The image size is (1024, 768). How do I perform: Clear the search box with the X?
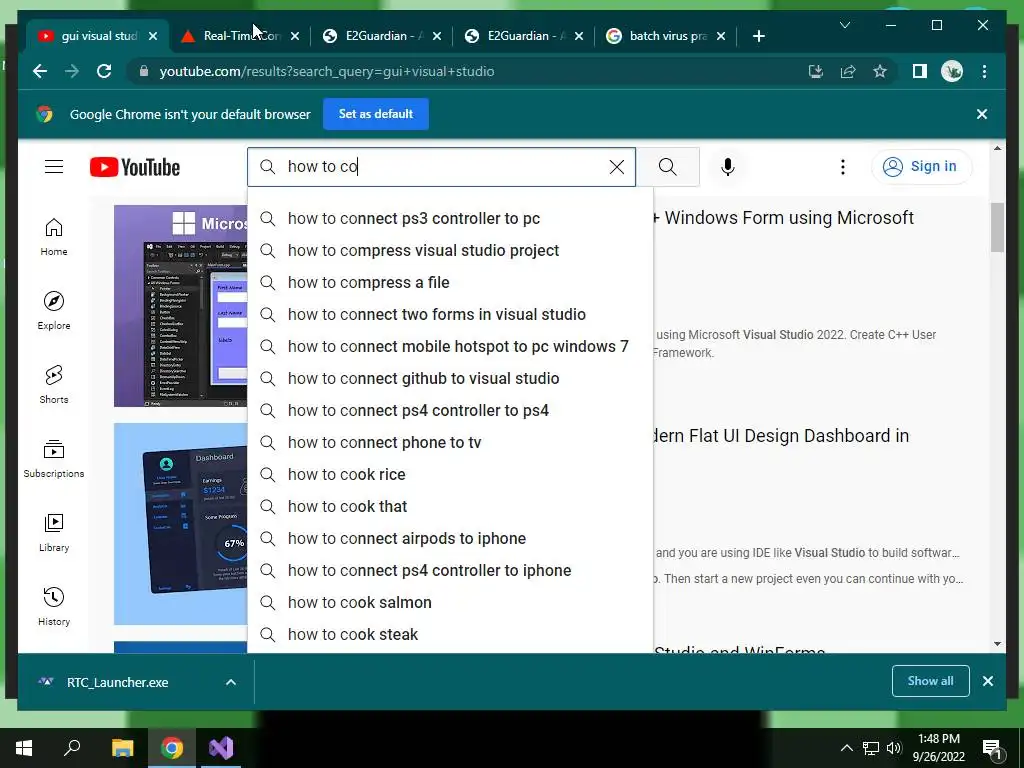[616, 167]
